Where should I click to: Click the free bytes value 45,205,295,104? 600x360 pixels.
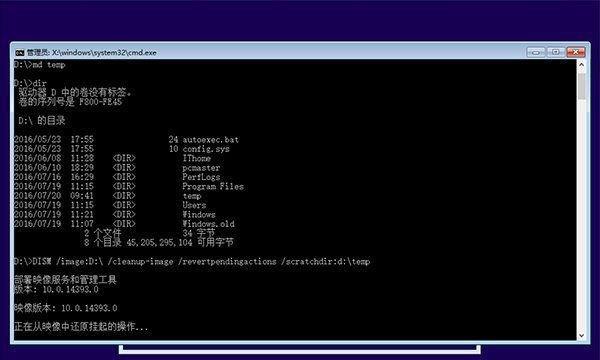pyautogui.click(x=159, y=243)
